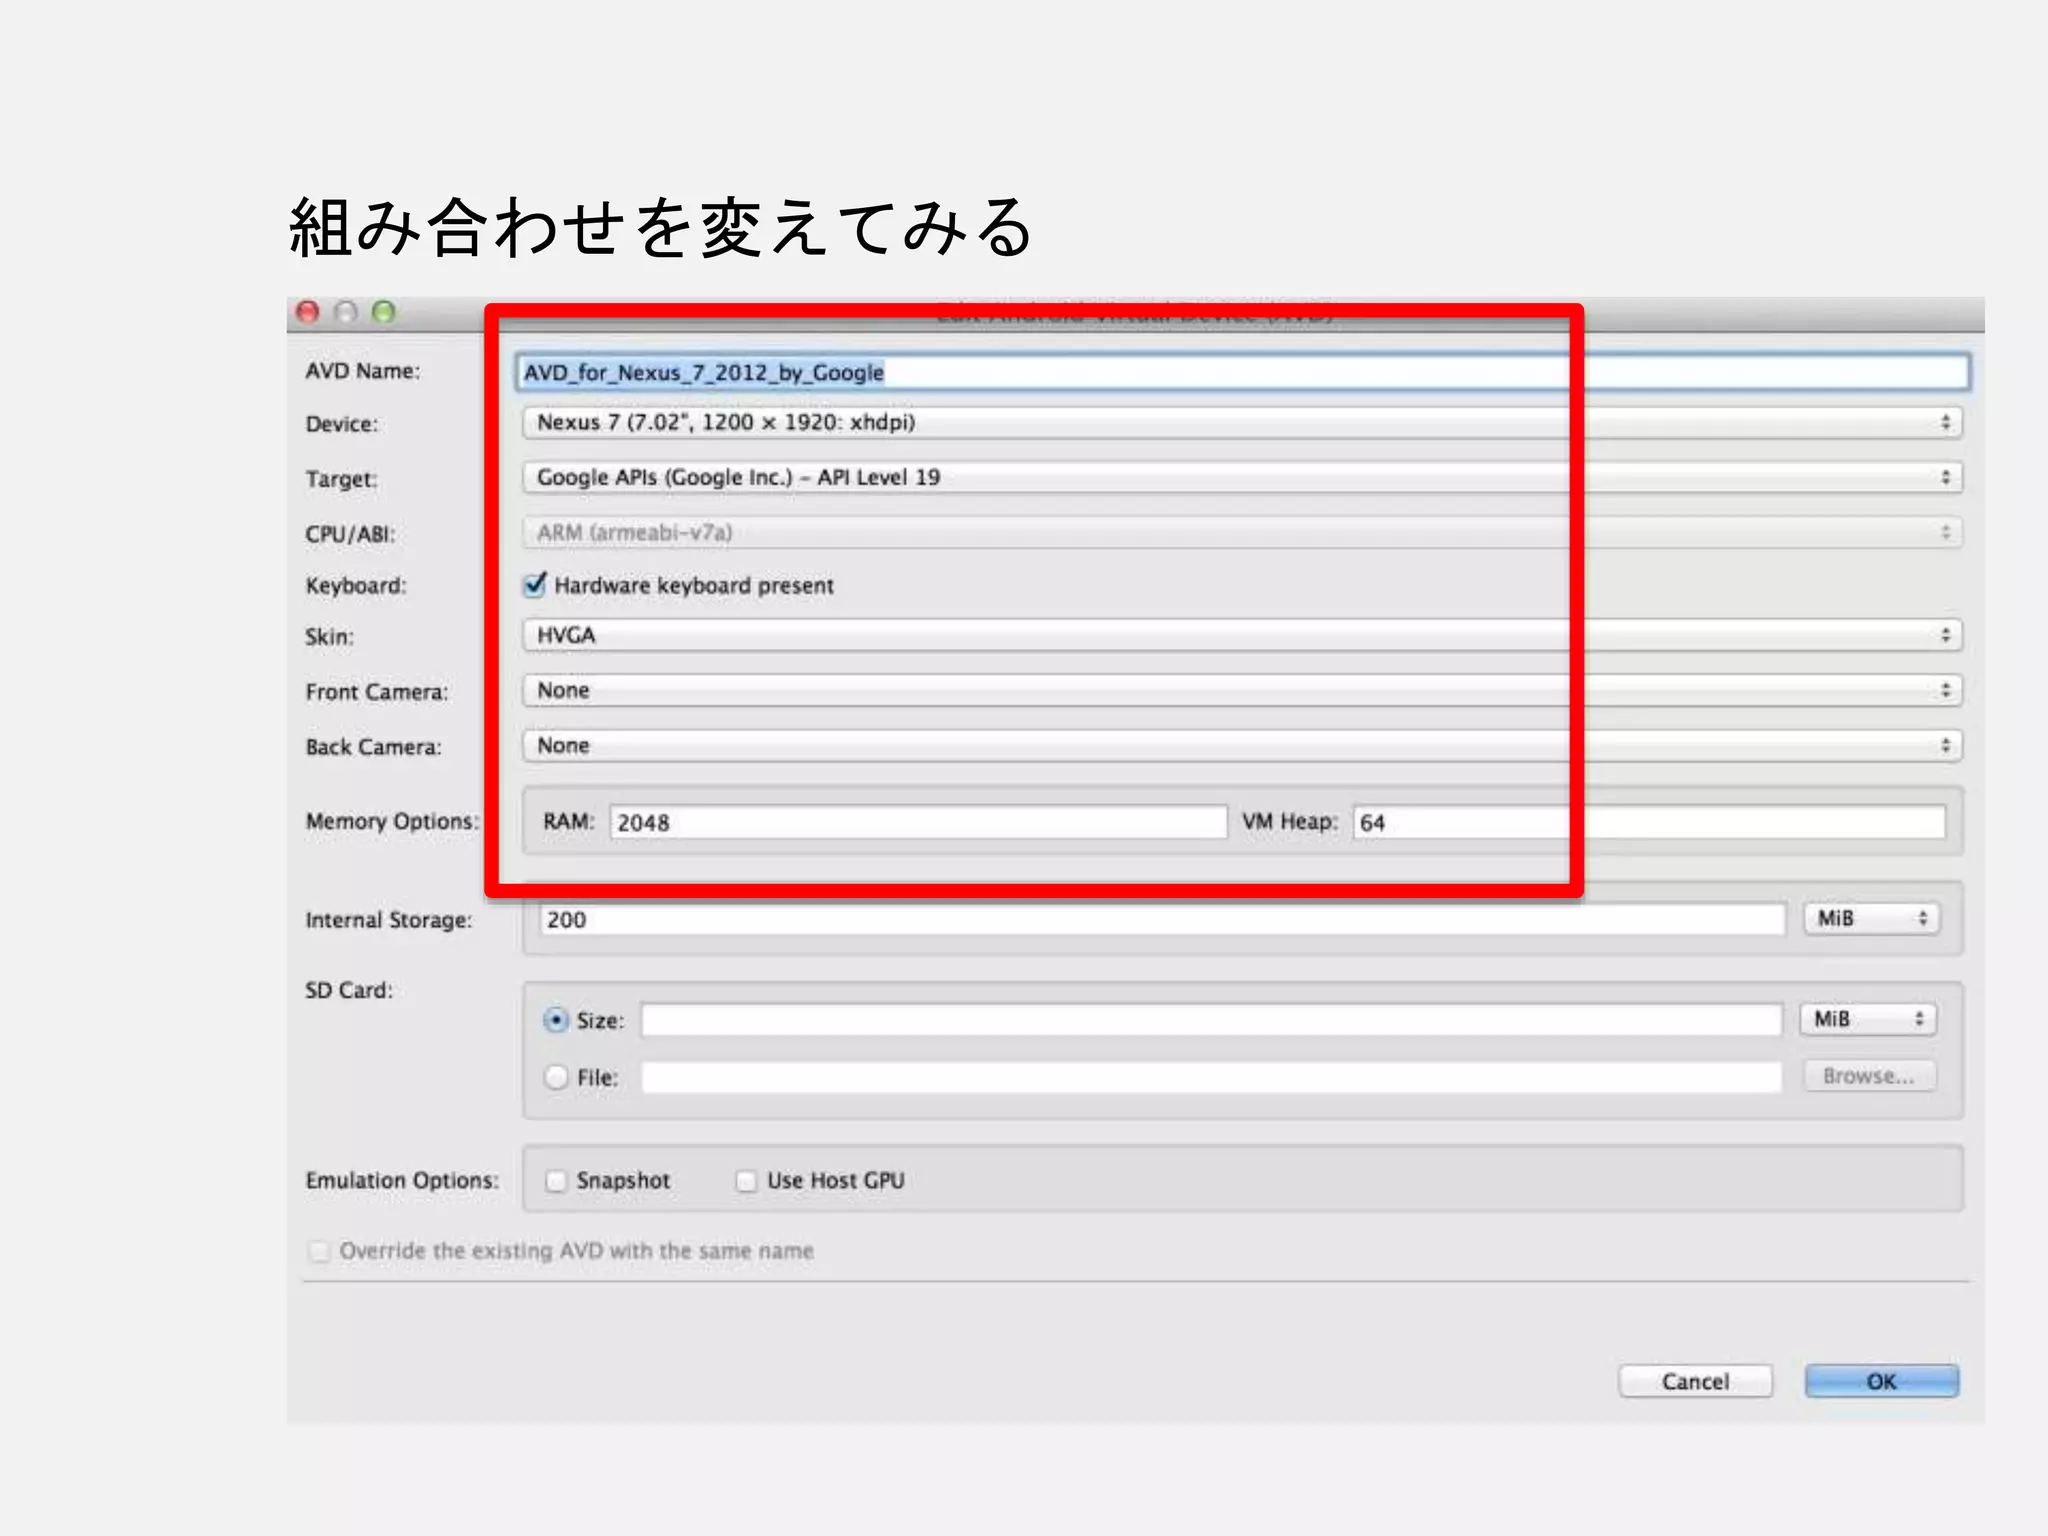Click the green zoom window button
The height and width of the screenshot is (1536, 2048).
tap(384, 313)
